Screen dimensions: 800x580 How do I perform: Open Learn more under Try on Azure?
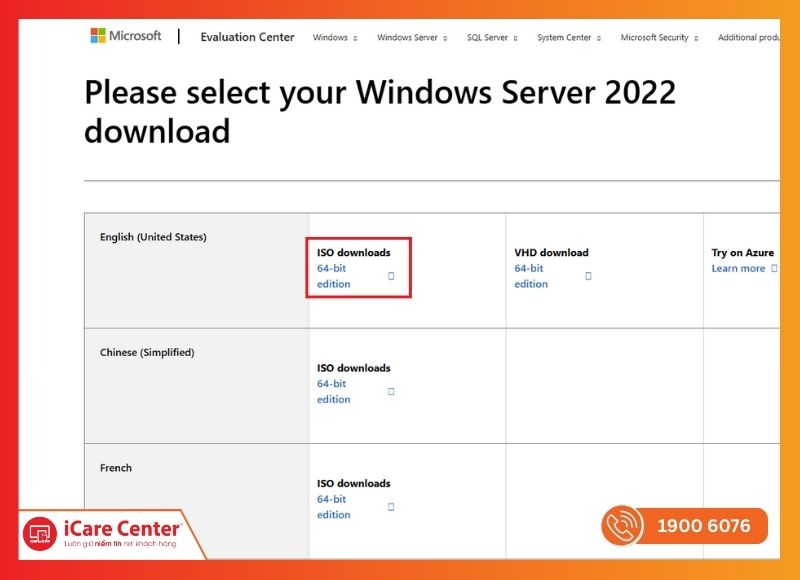click(738, 268)
